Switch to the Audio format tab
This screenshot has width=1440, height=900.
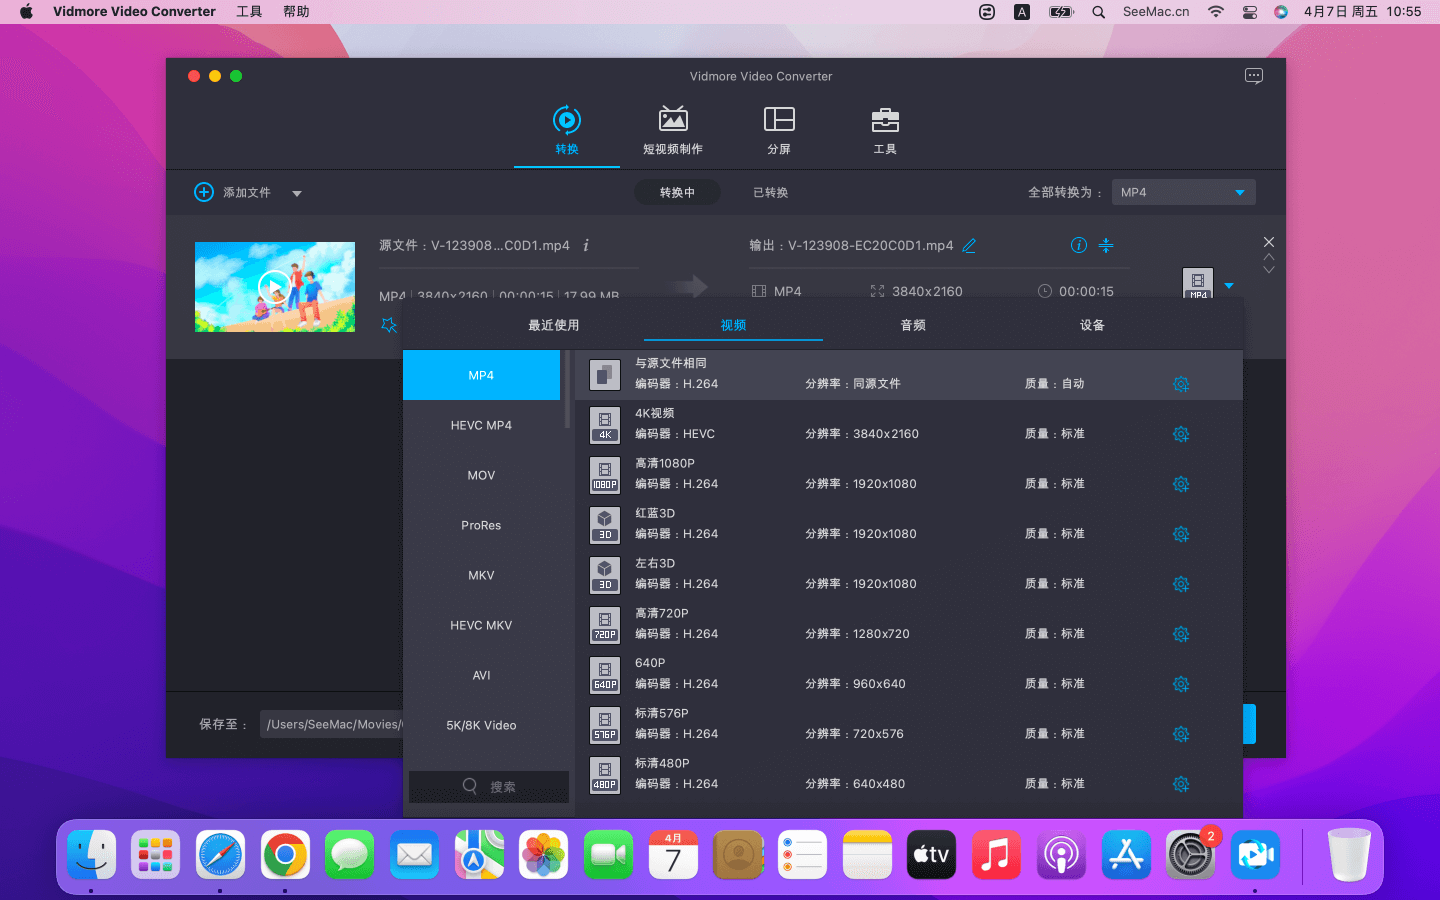(x=912, y=325)
